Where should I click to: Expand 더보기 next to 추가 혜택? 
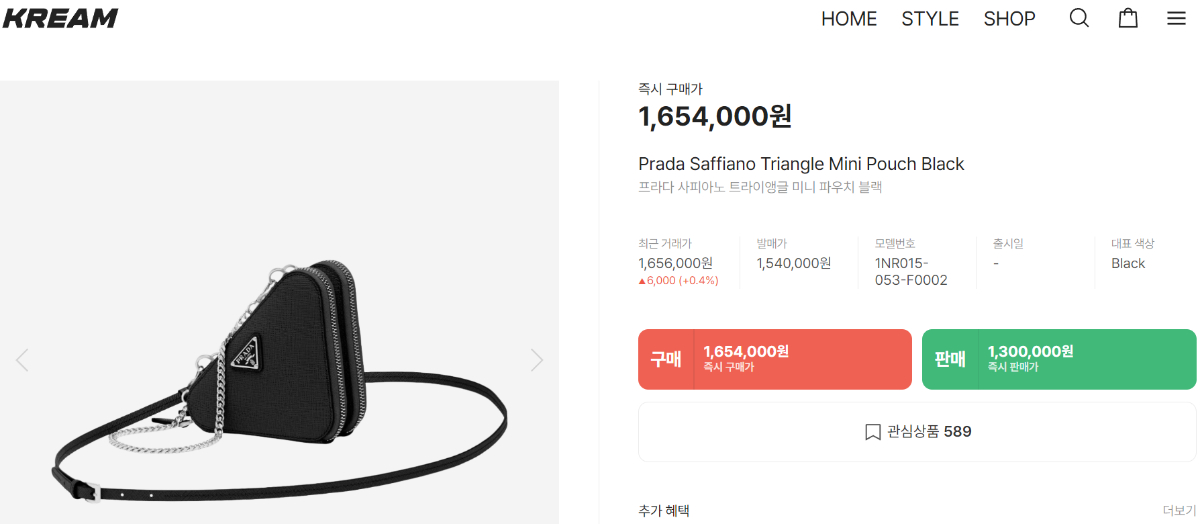[1179, 511]
